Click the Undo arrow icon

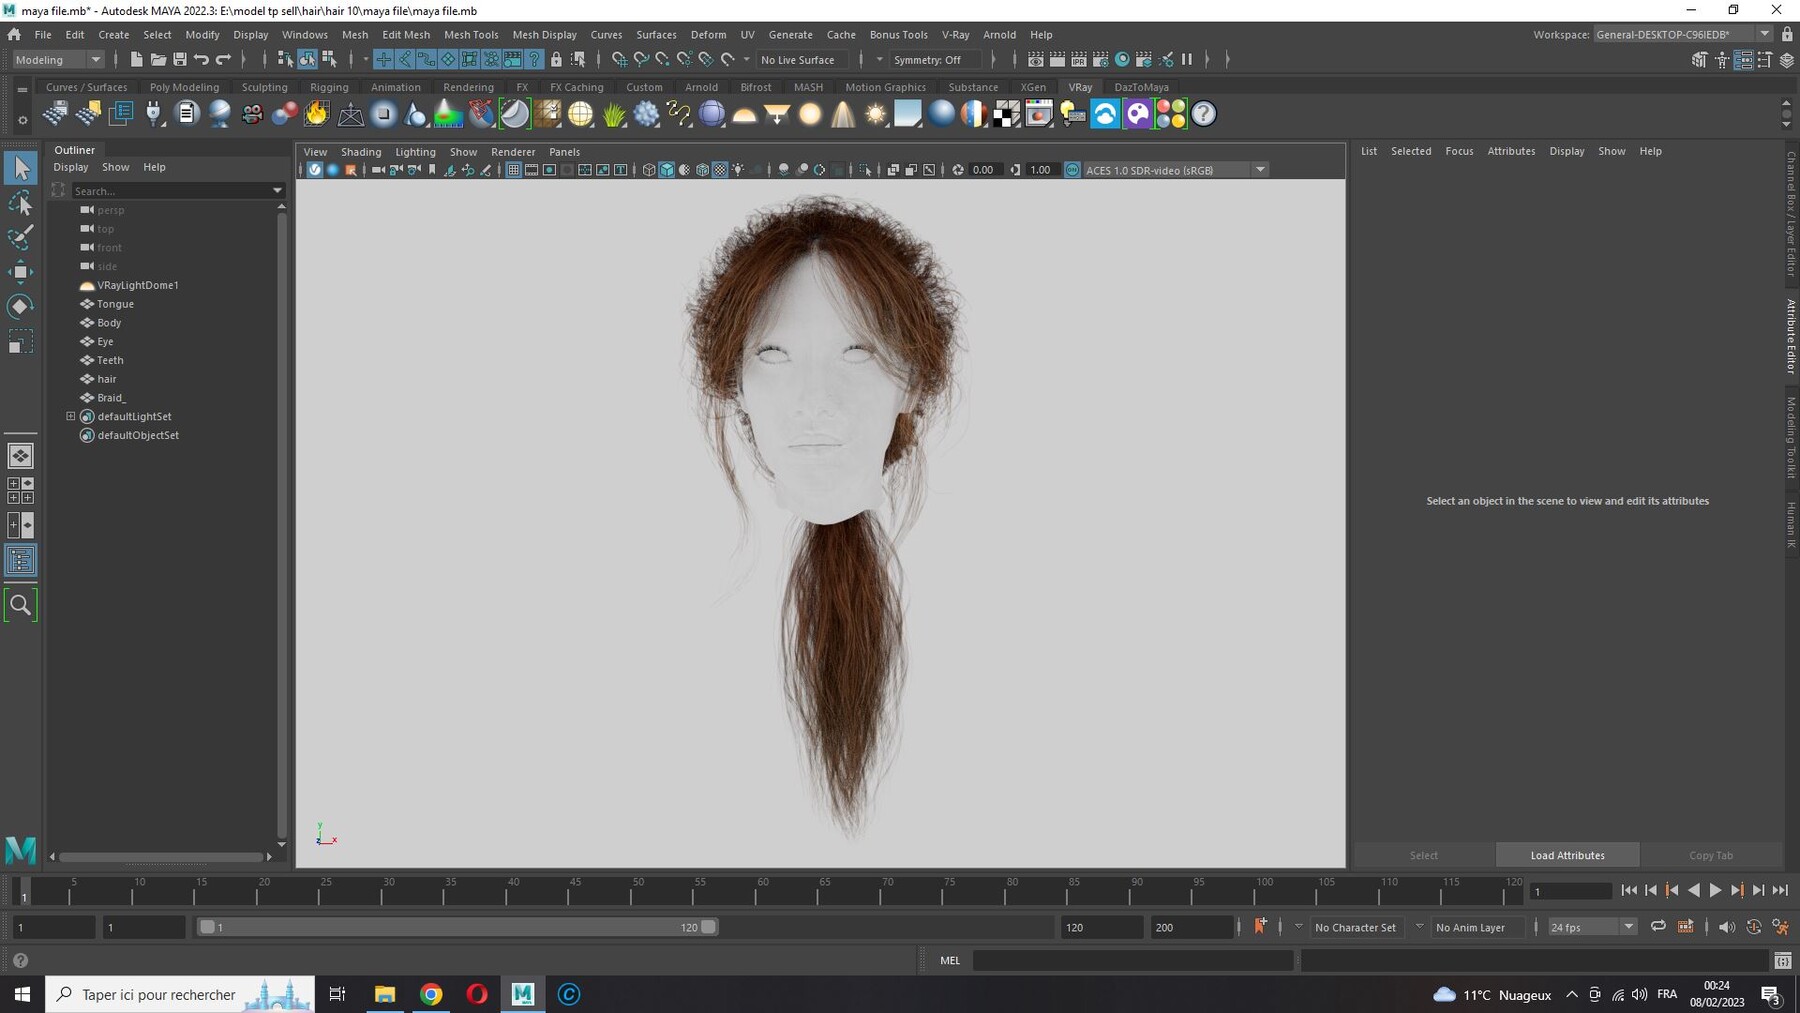[x=202, y=60]
